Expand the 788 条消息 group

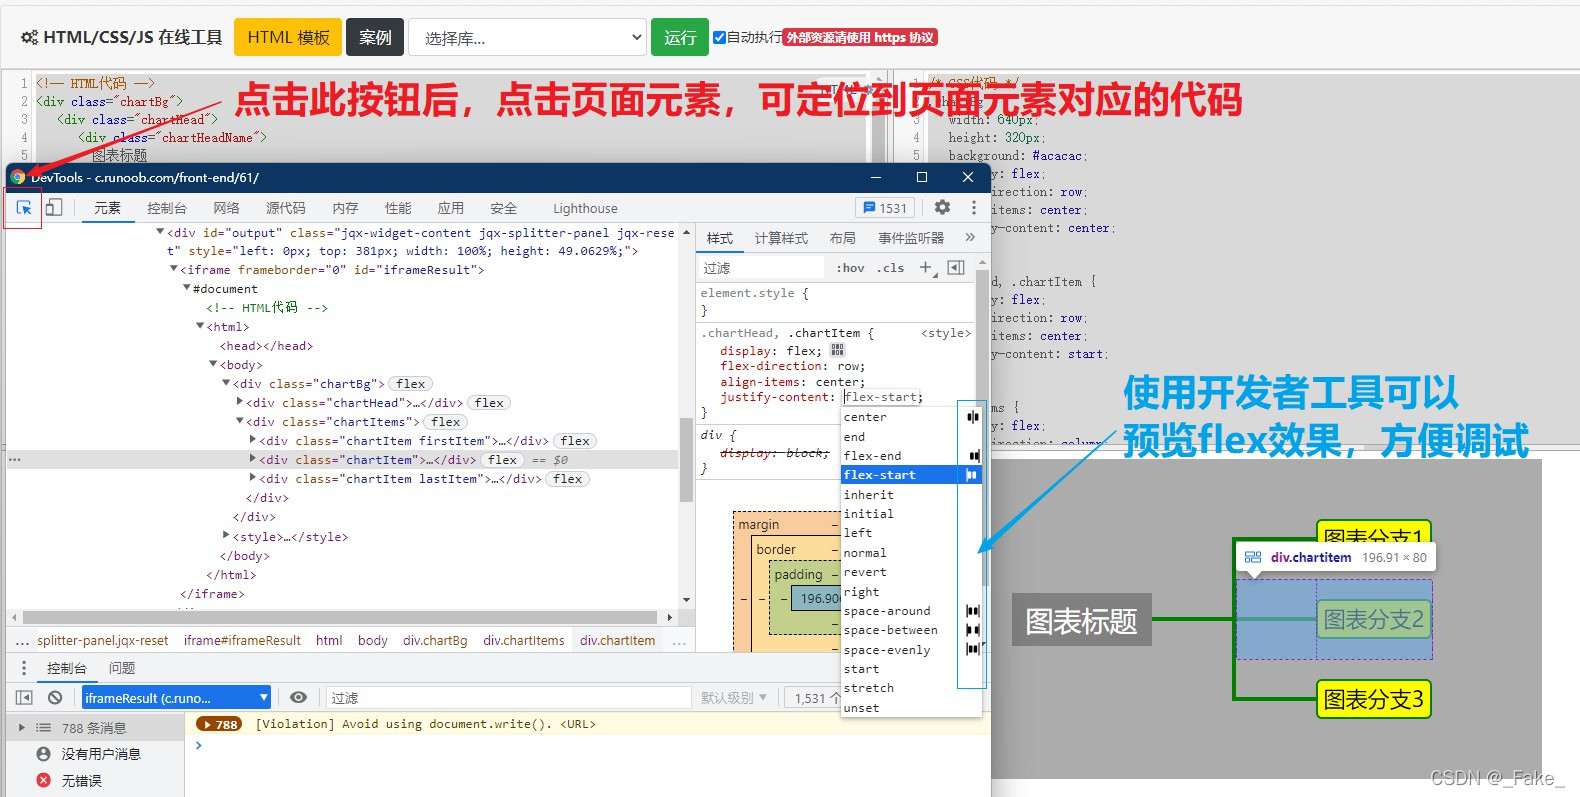(22, 728)
